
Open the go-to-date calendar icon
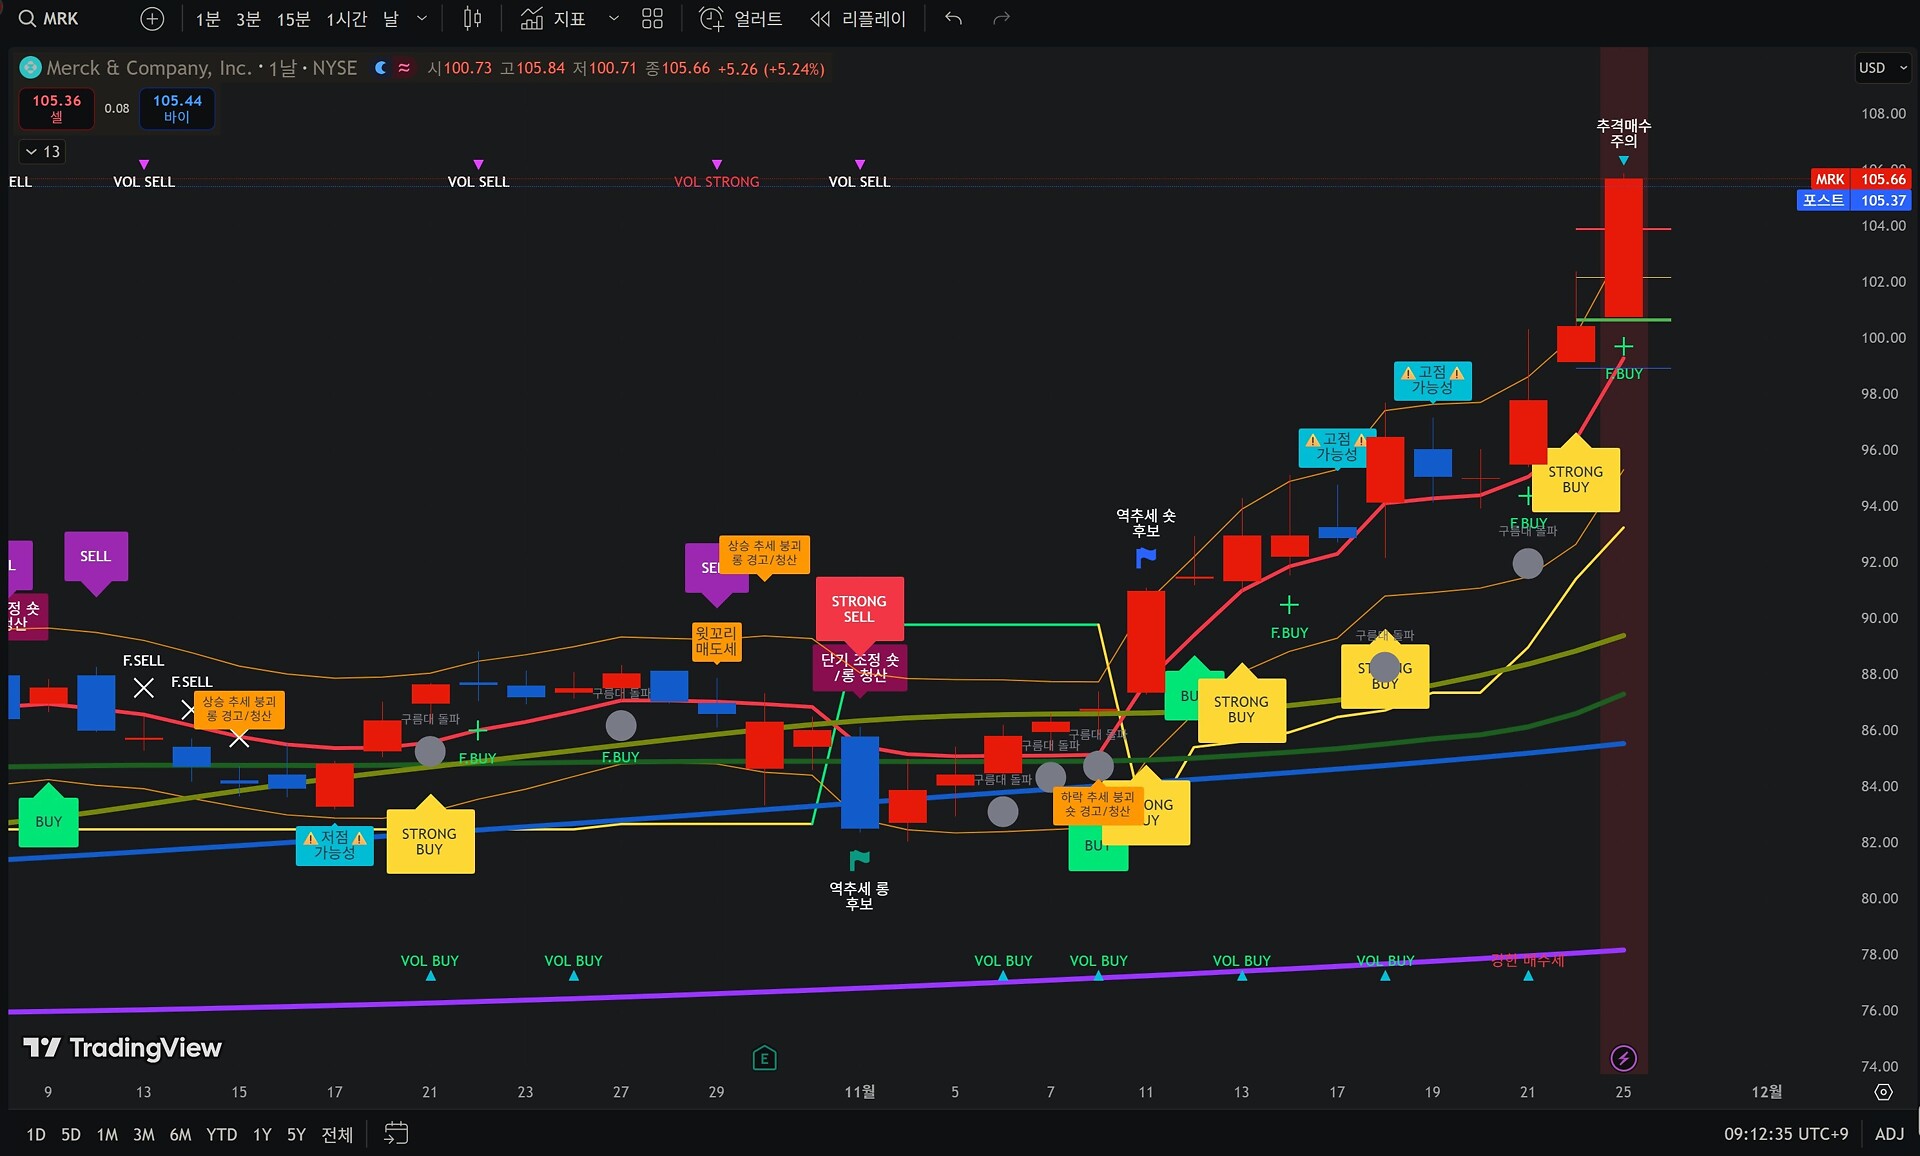396,1133
